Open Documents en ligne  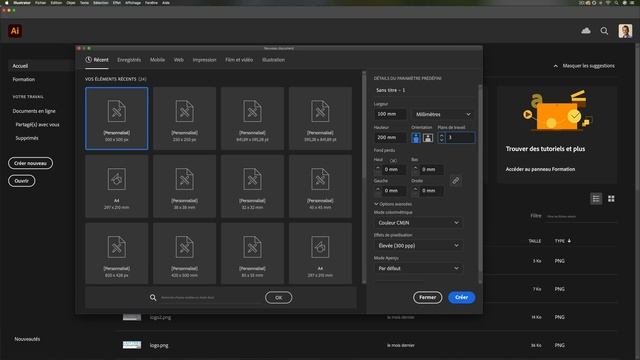34,111
